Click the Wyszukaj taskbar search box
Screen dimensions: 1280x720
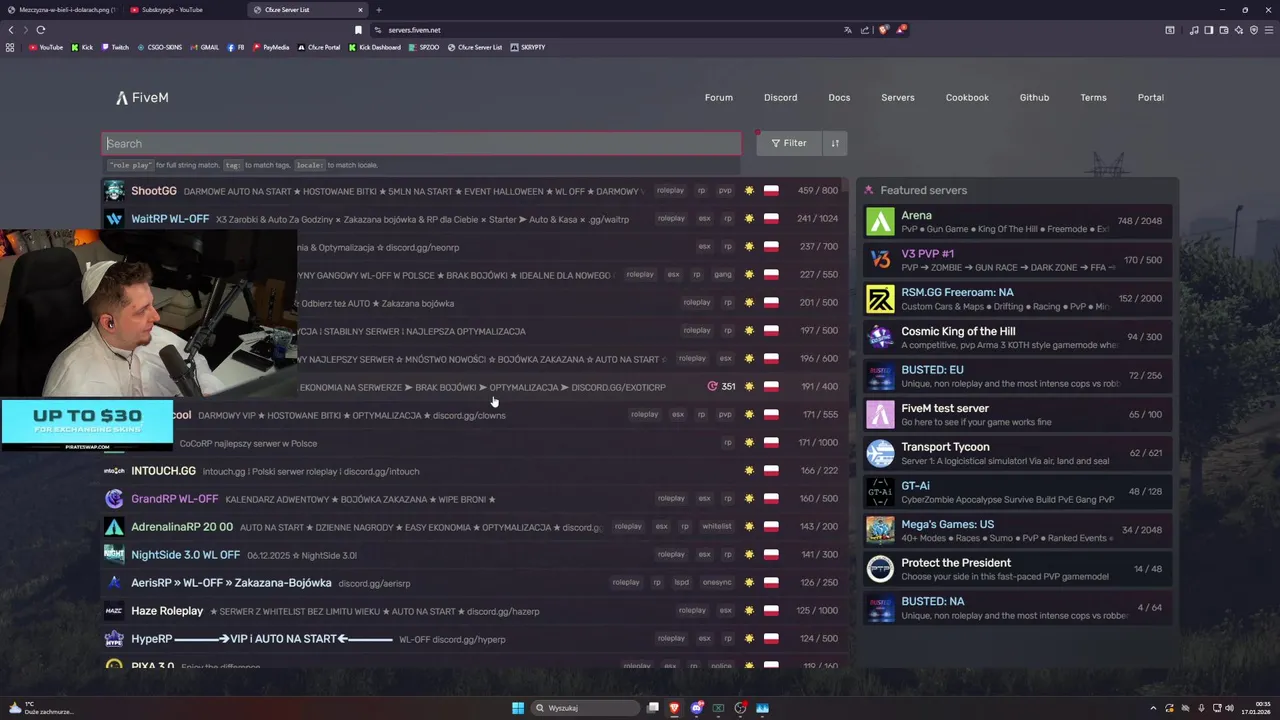pyautogui.click(x=585, y=708)
